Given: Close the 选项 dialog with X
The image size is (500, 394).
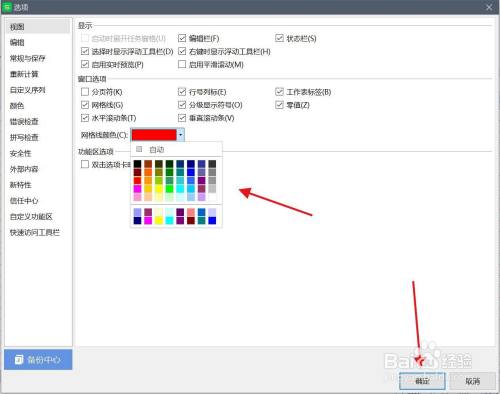Looking at the screenshot, I should tap(489, 7).
